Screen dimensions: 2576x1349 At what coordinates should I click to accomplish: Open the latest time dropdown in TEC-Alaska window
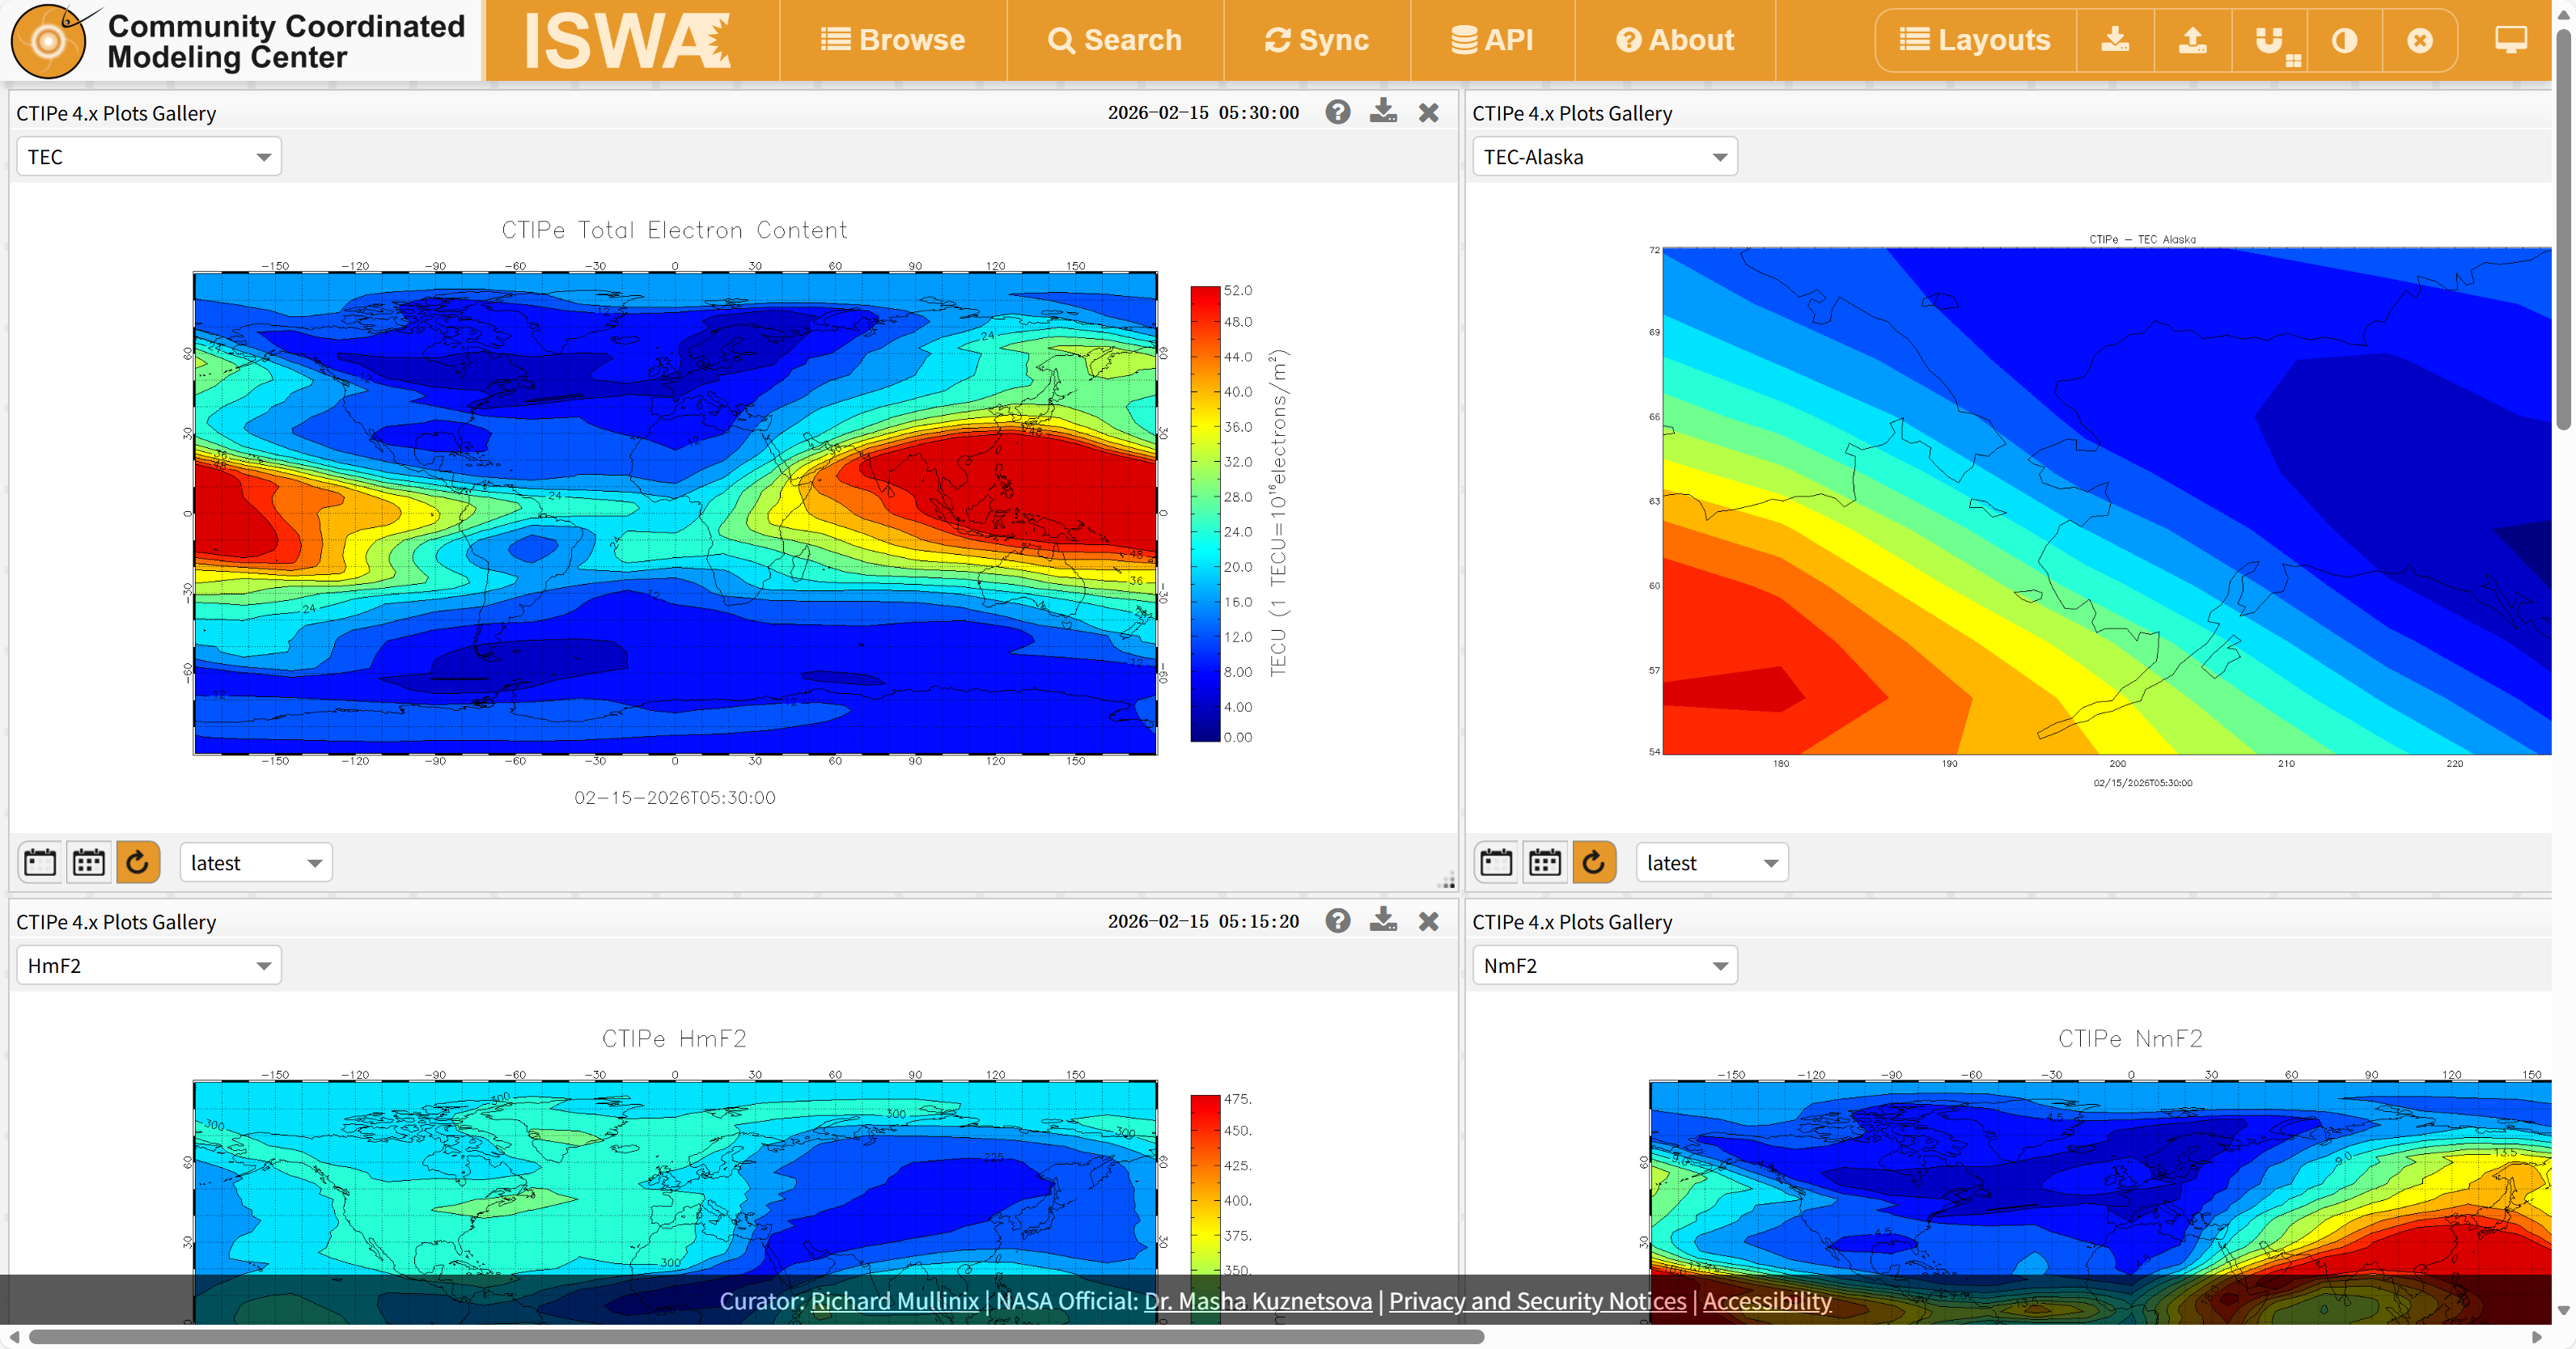click(1711, 862)
